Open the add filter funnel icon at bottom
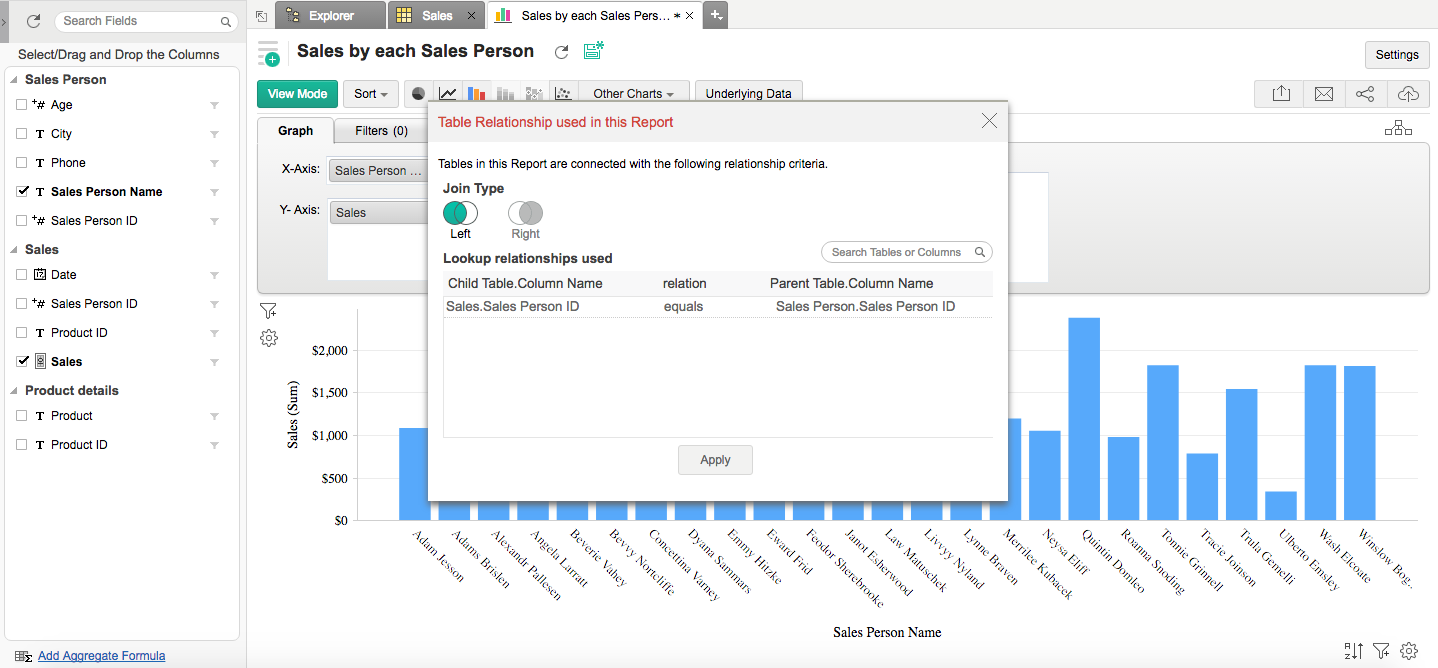The height and width of the screenshot is (668, 1438). pos(1381,650)
